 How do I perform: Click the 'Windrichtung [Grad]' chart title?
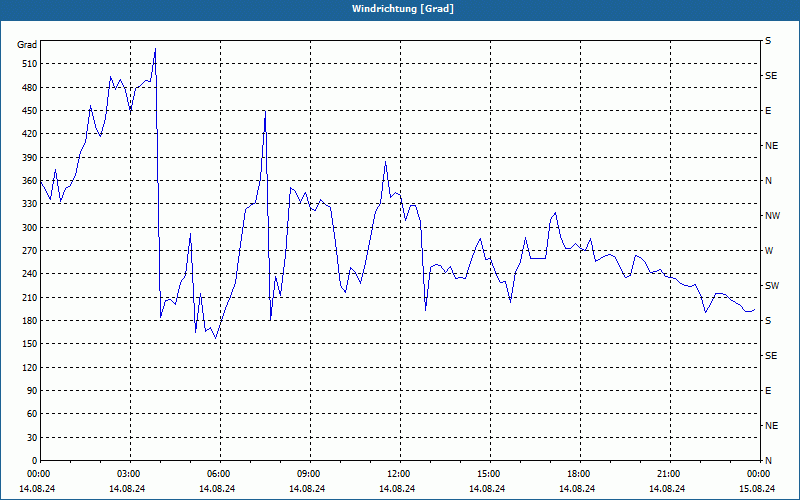(403, 9)
